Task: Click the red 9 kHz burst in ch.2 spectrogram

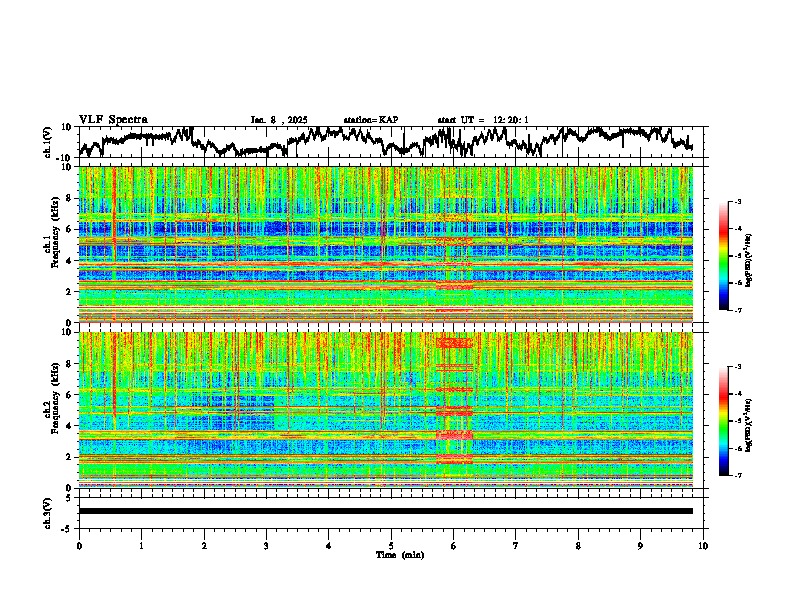Action: tap(455, 343)
